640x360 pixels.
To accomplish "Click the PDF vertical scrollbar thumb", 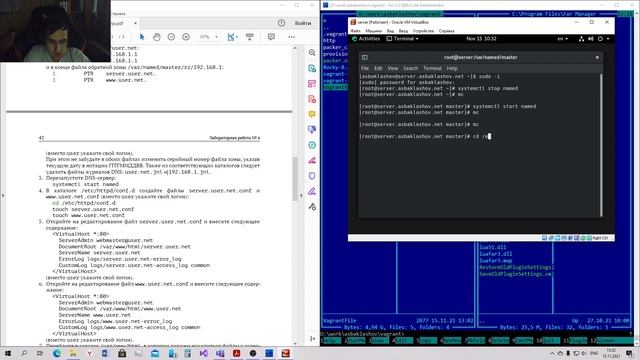I will 295,178.
